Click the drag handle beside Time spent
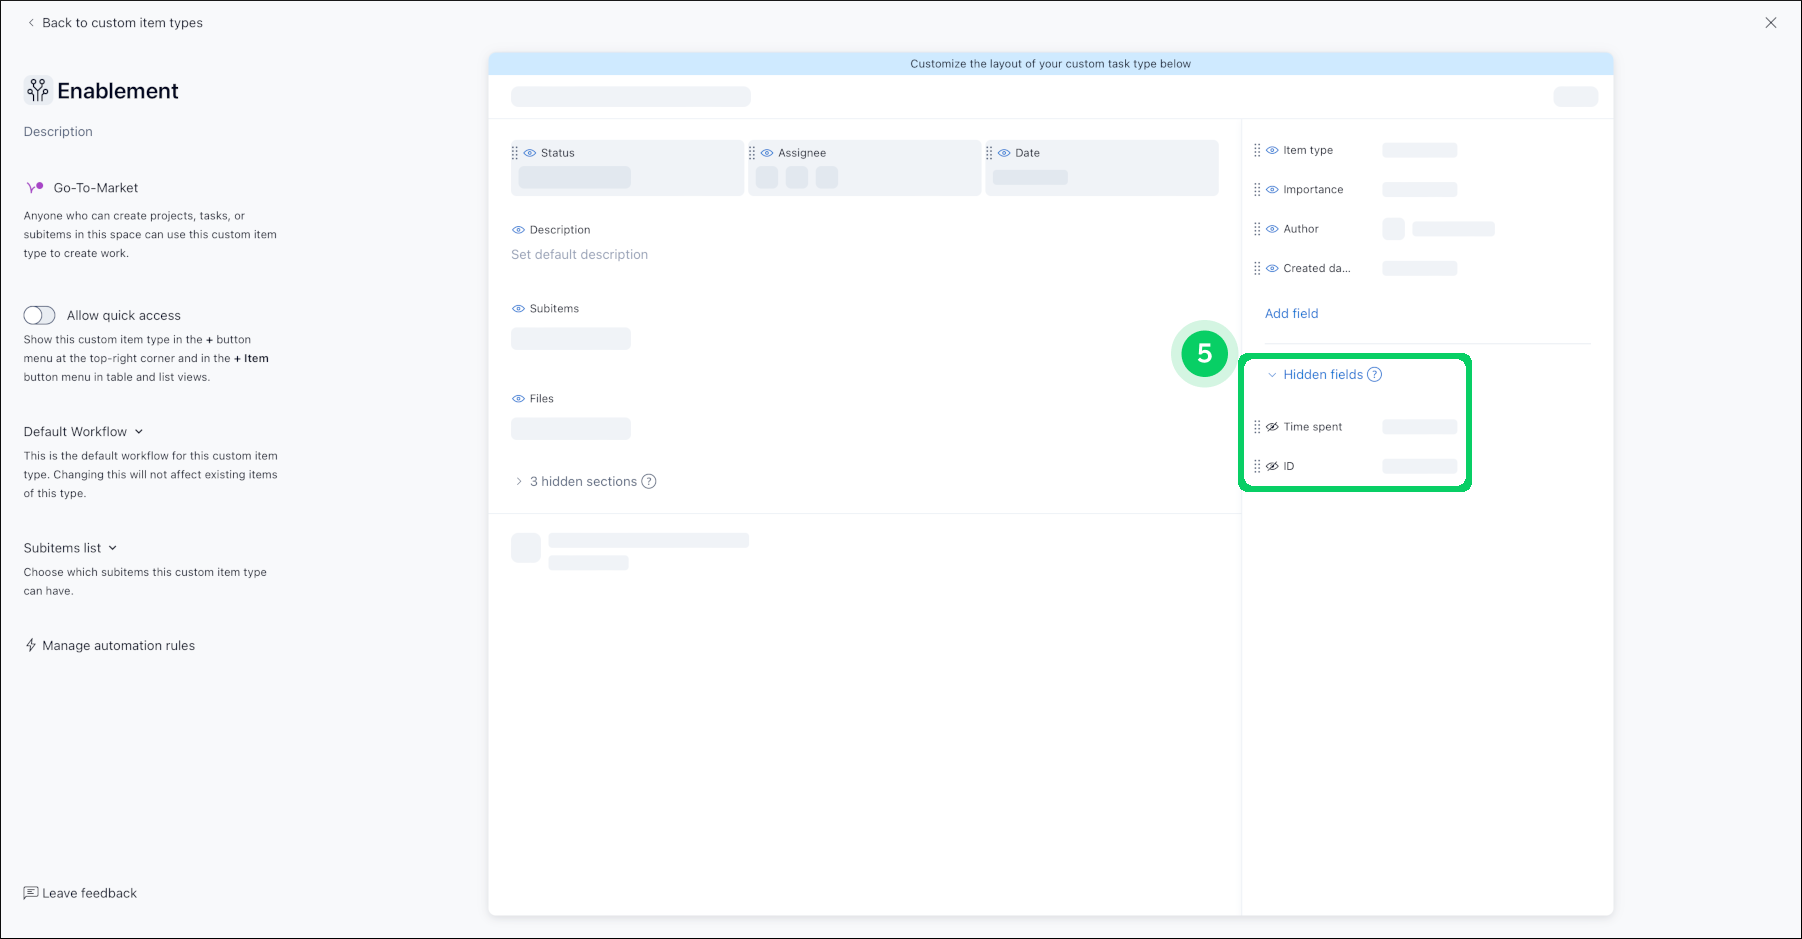The width and height of the screenshot is (1802, 939). [1257, 427]
